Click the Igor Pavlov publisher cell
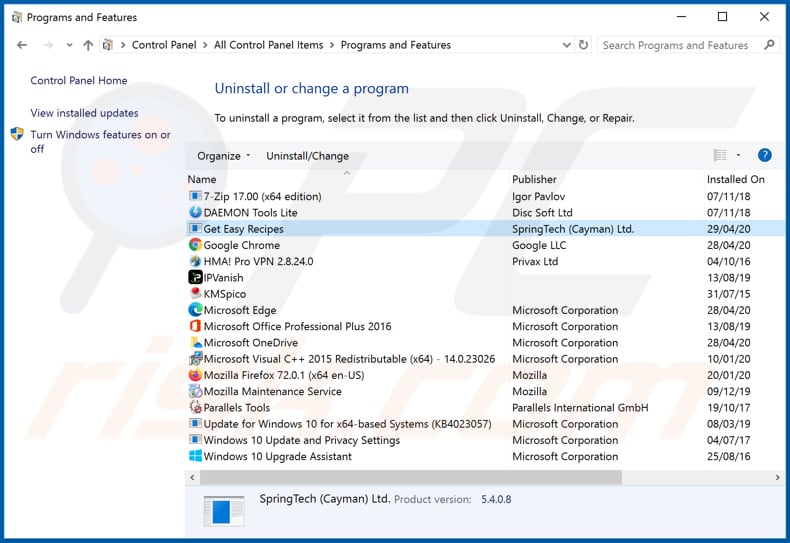The image size is (790, 543). (x=539, y=196)
